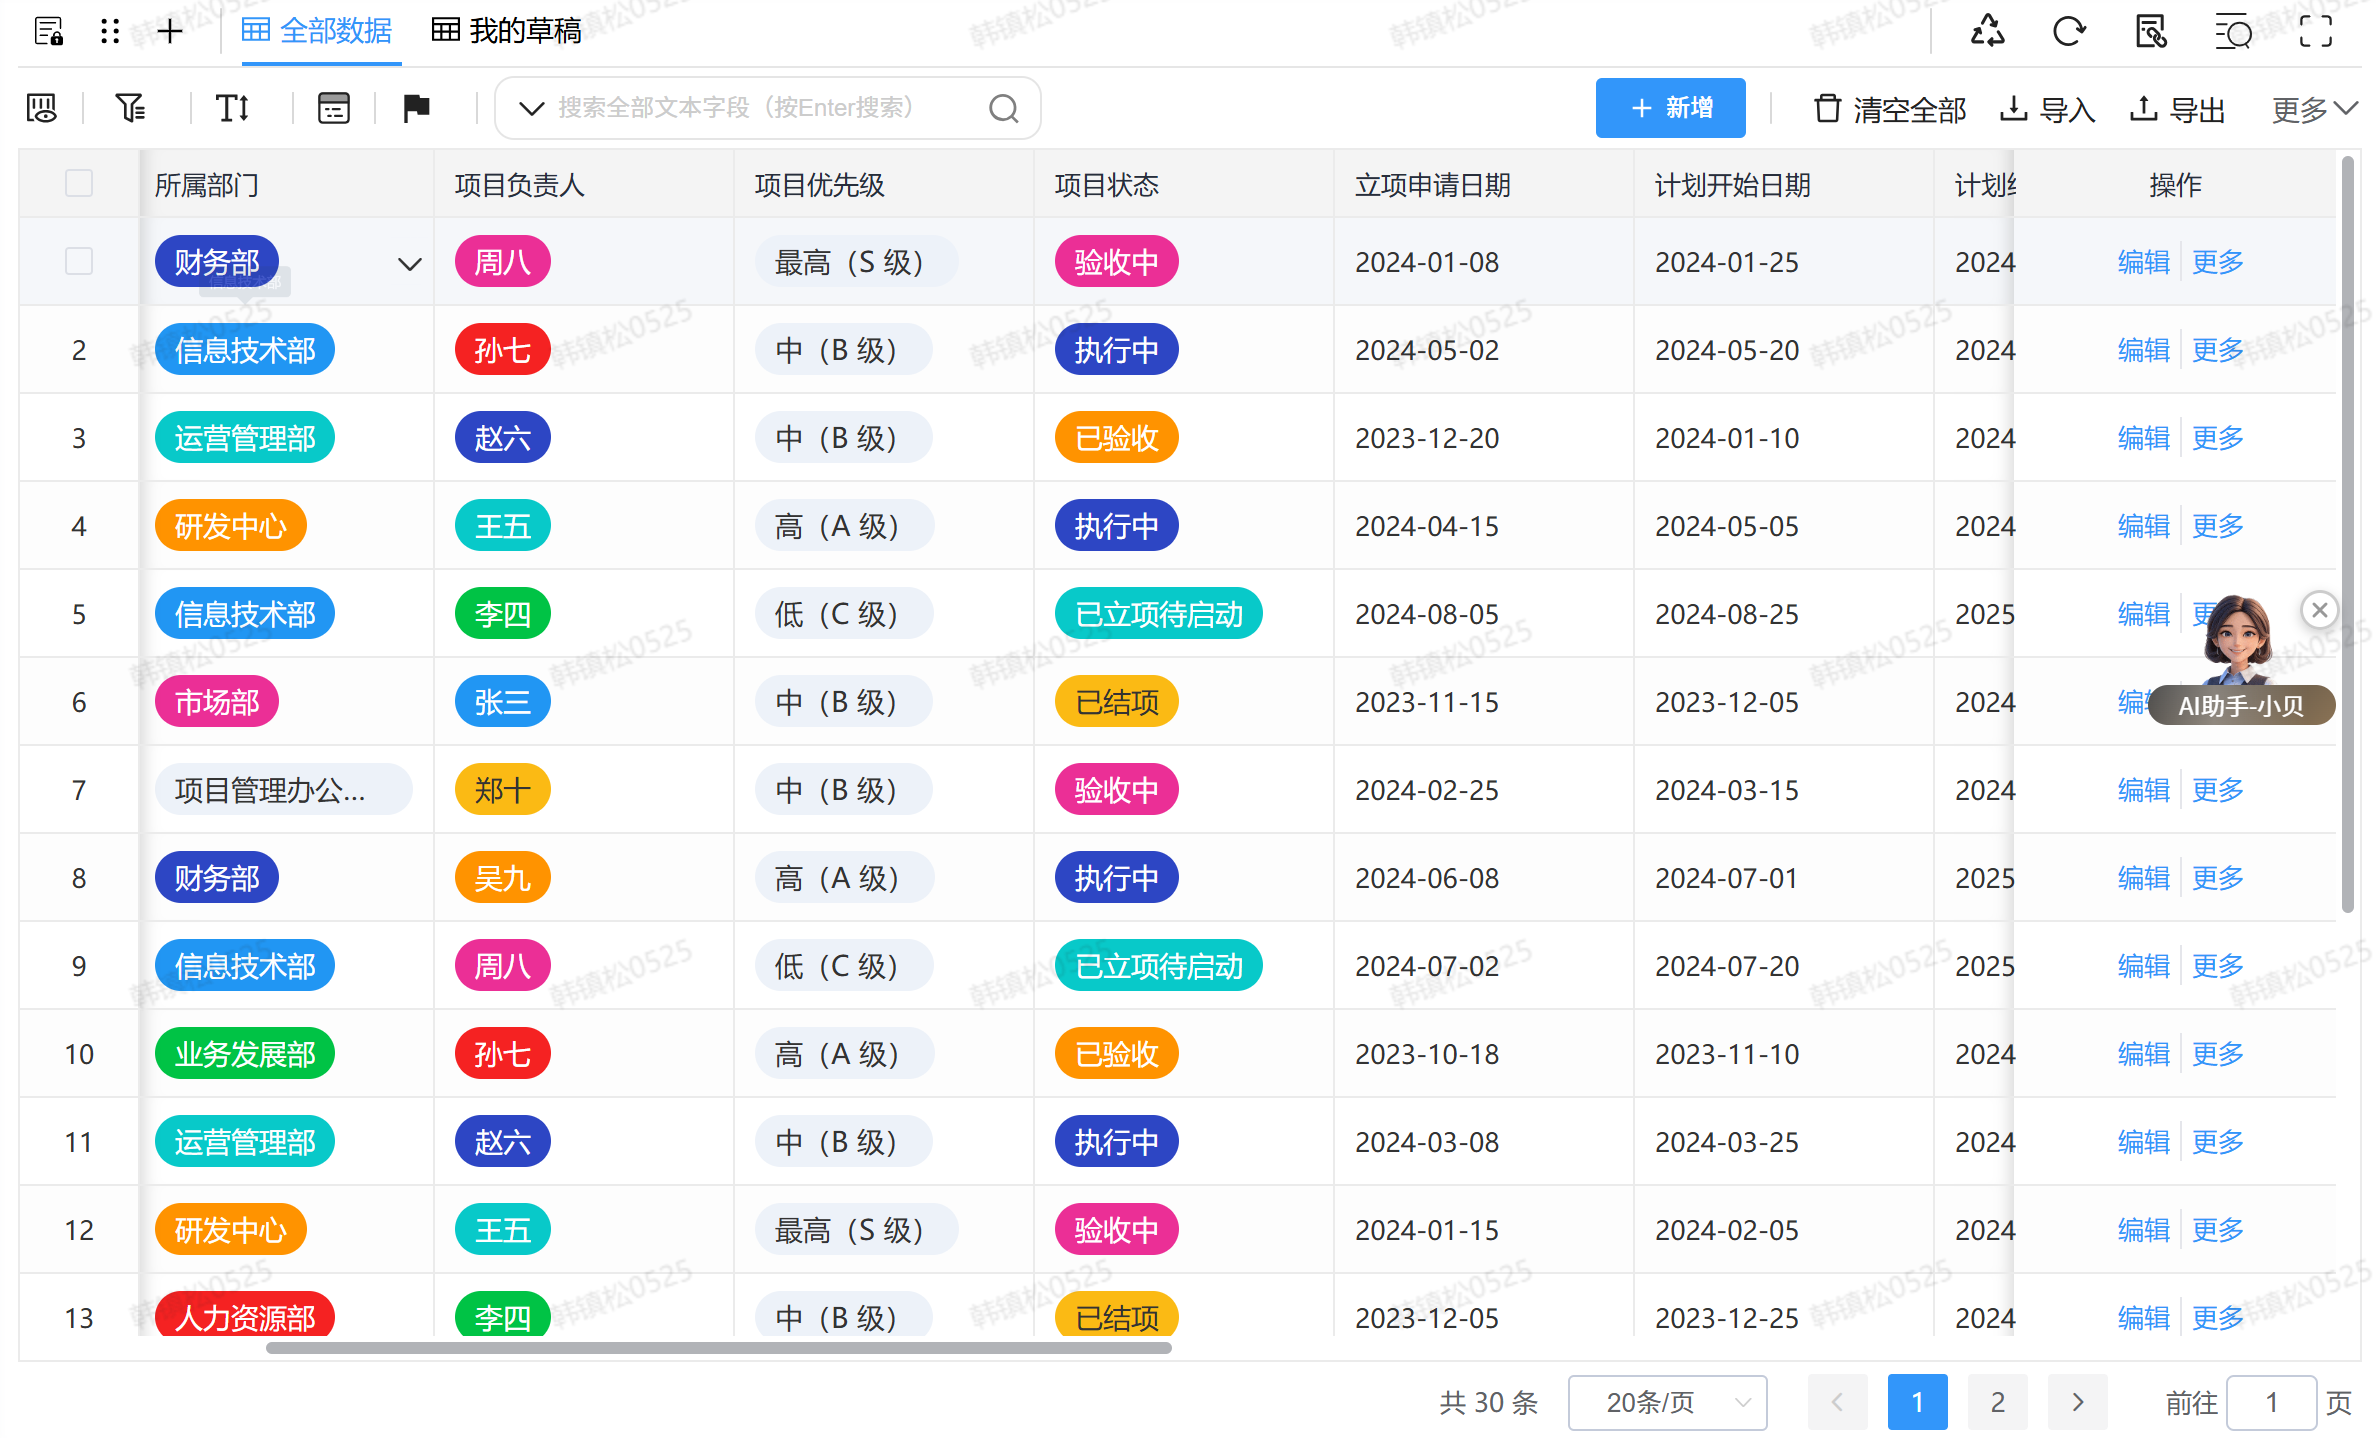Click 人力资源部 tag in row 13
This screenshot has height=1438, width=2376.
pos(244,1316)
